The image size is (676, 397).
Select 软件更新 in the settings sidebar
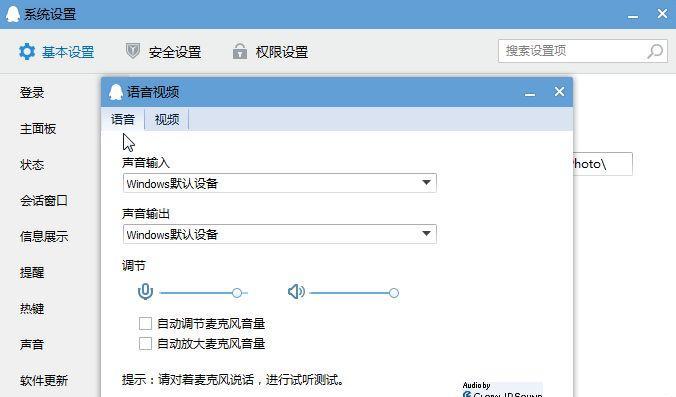44,381
